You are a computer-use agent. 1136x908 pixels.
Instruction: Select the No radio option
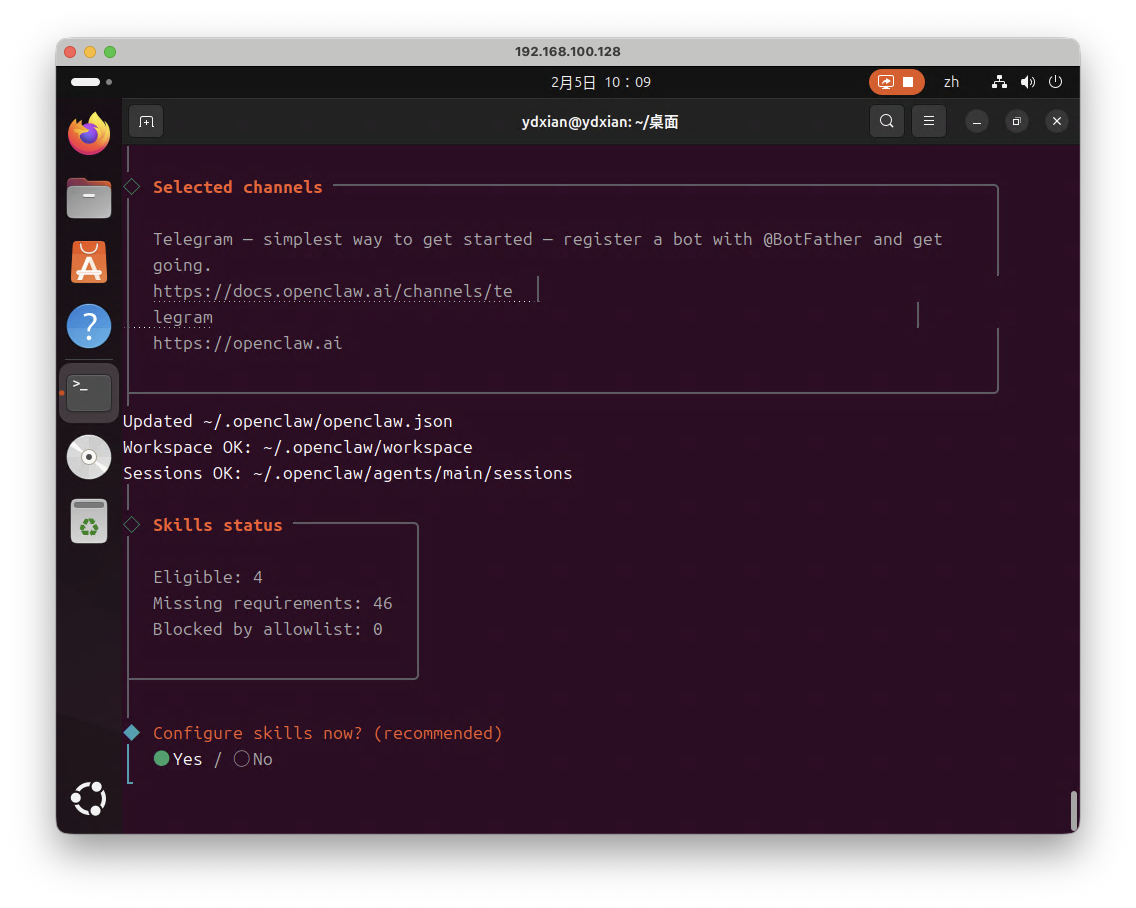253,759
